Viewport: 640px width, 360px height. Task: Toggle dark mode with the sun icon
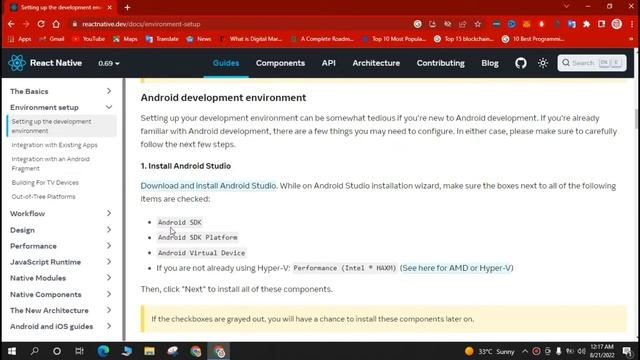tap(542, 63)
